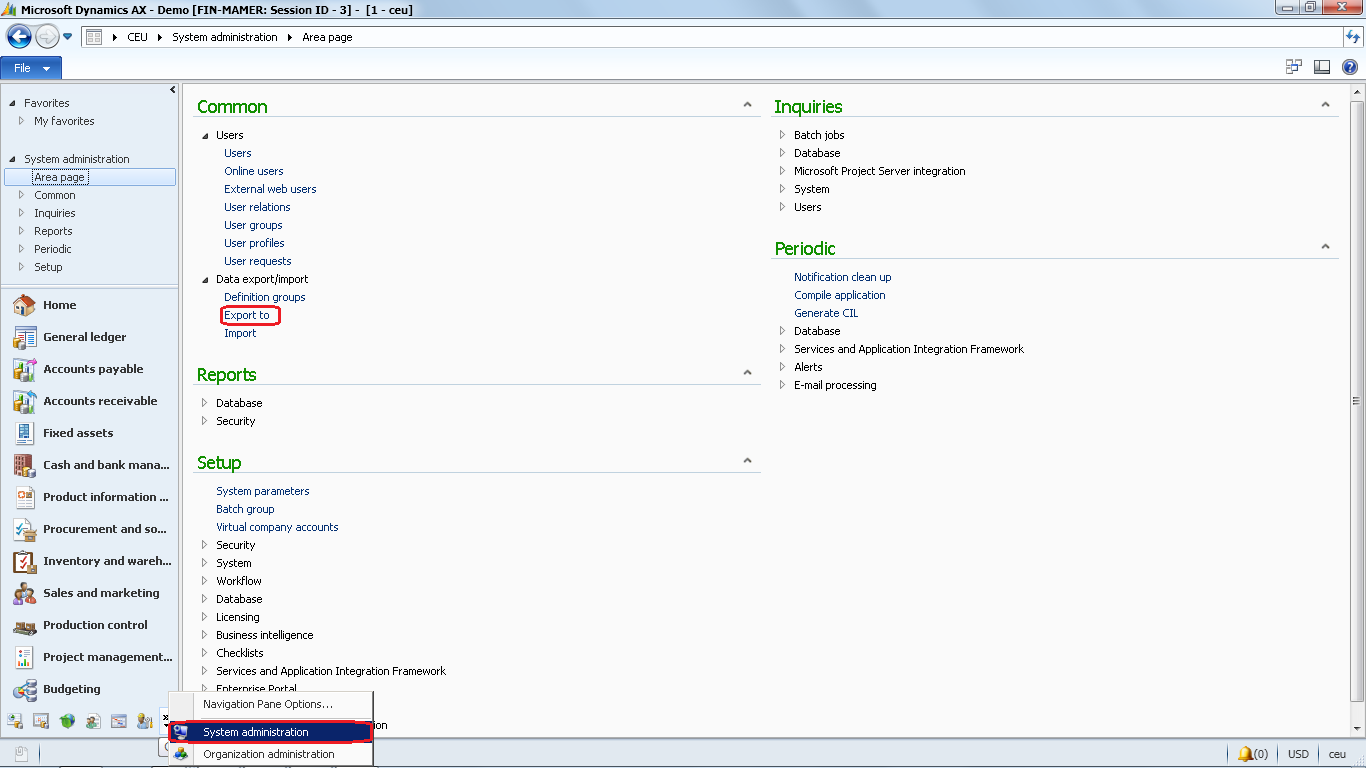Image resolution: width=1366 pixels, height=768 pixels.
Task: Open the Online users link
Action: 253,171
